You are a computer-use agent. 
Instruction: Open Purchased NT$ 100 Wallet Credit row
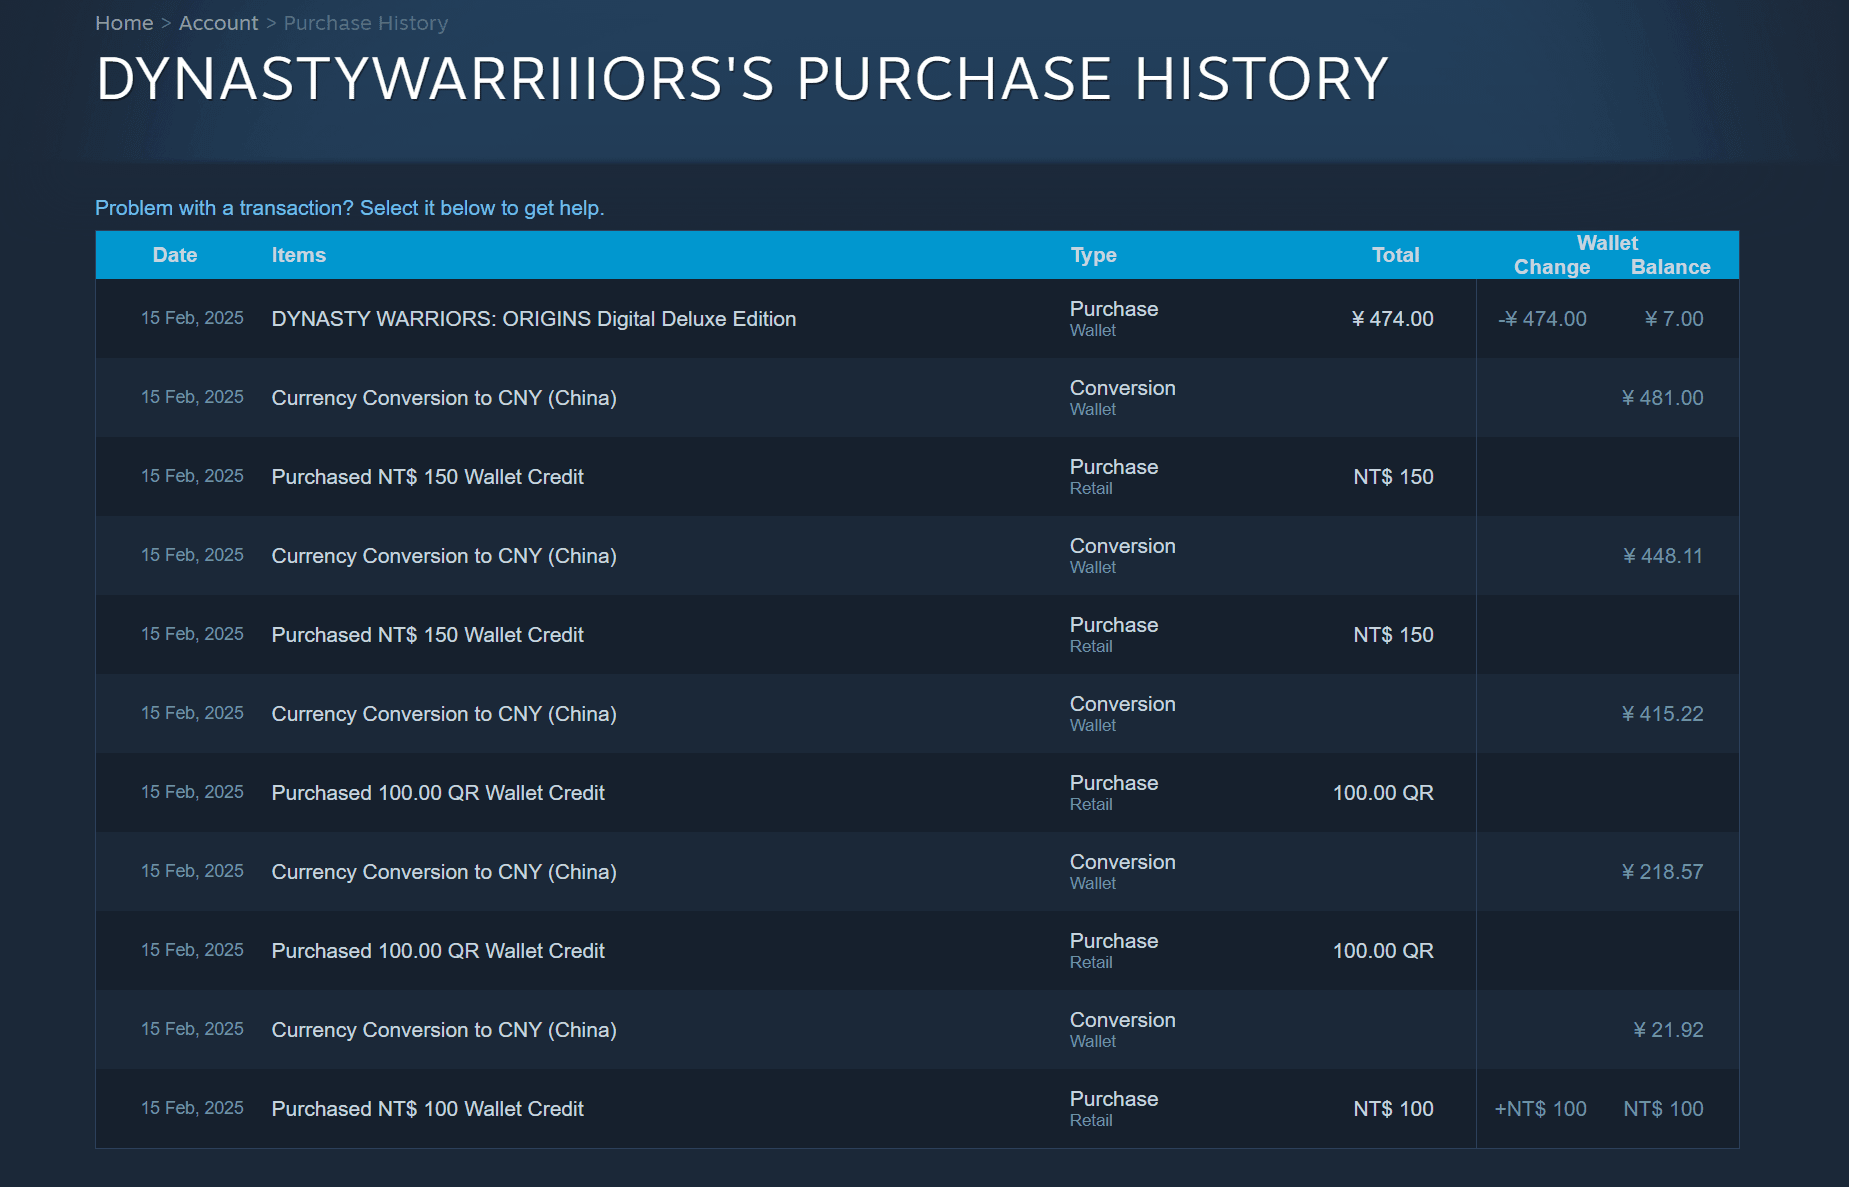pyautogui.click(x=917, y=1109)
